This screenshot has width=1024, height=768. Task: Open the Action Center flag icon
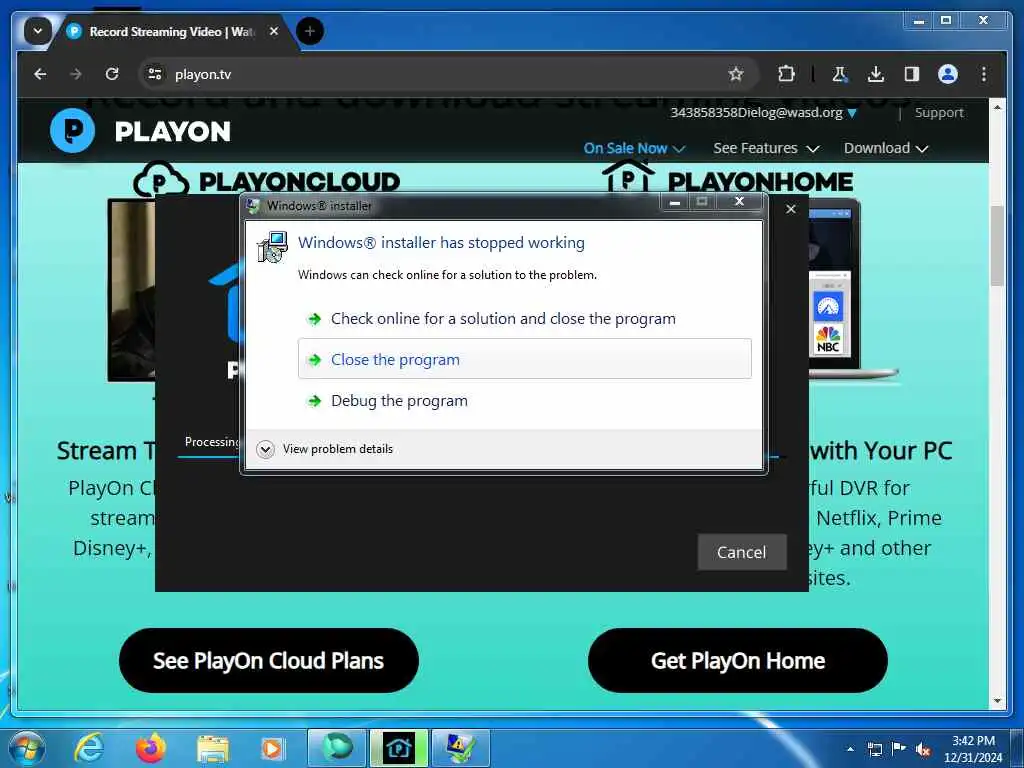click(899, 748)
